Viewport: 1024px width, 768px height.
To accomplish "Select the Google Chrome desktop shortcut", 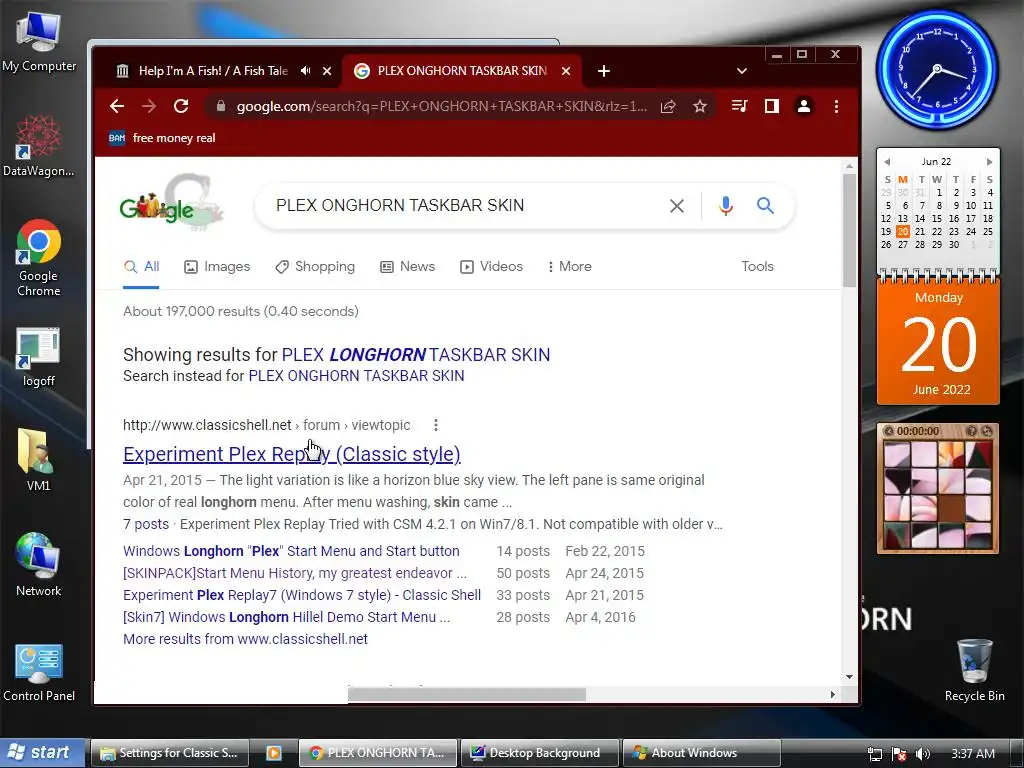I will point(39,259).
